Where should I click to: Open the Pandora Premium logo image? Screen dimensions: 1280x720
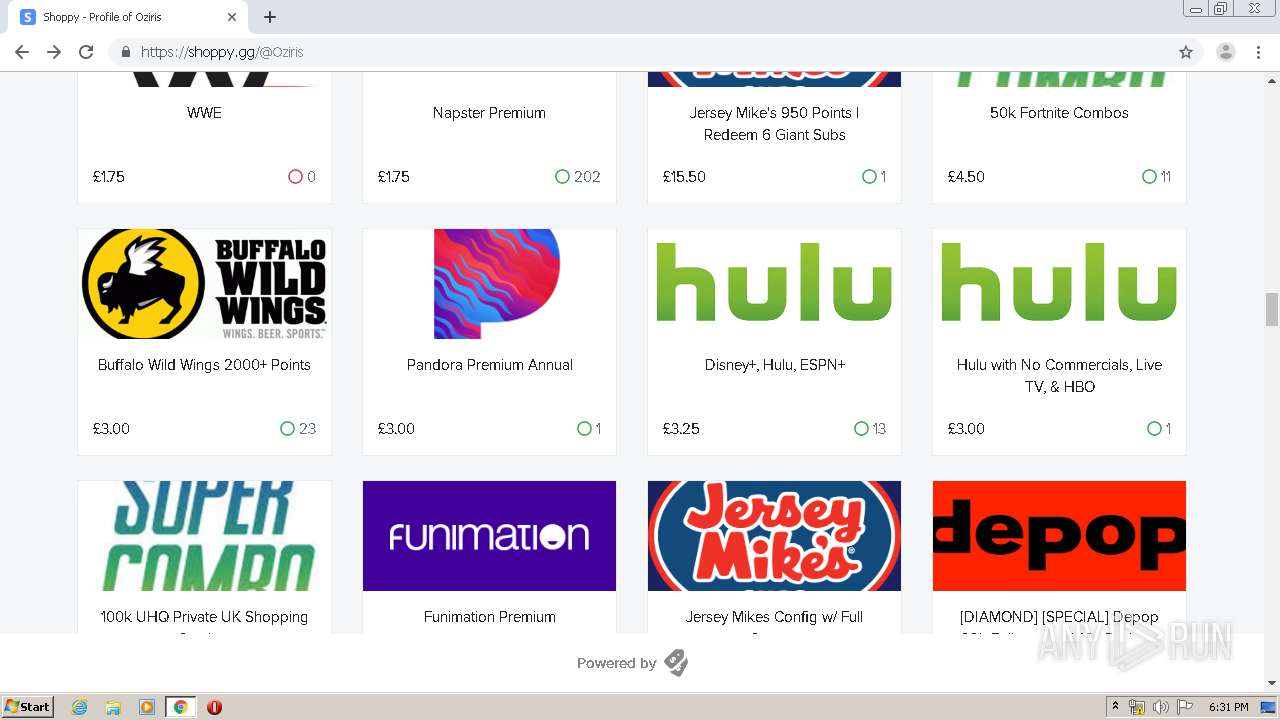(489, 284)
